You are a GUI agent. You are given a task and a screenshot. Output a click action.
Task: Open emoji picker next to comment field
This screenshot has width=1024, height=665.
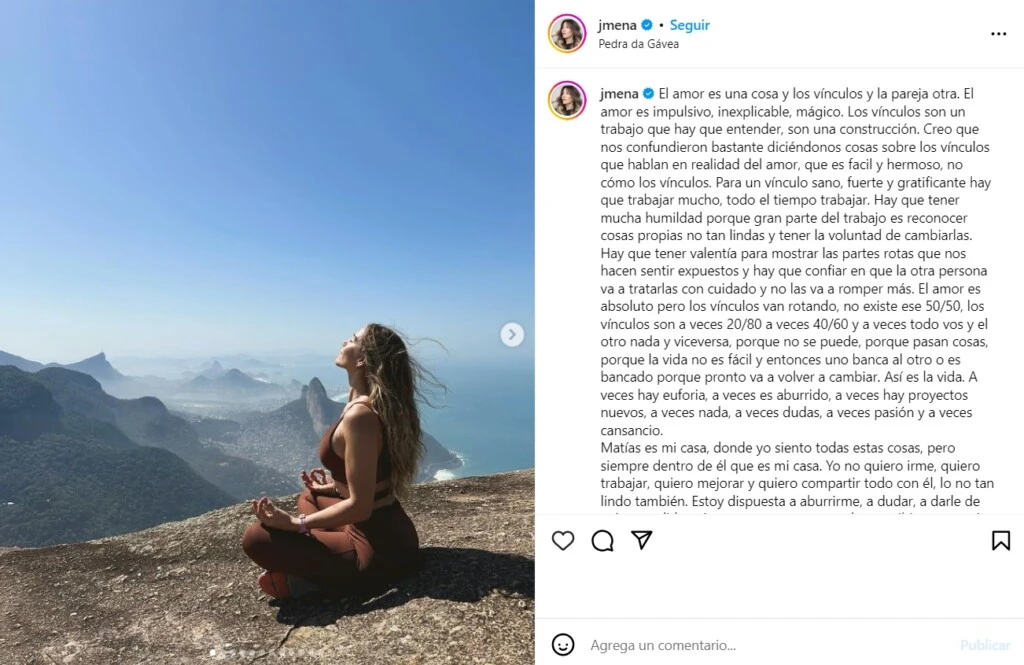(x=563, y=645)
